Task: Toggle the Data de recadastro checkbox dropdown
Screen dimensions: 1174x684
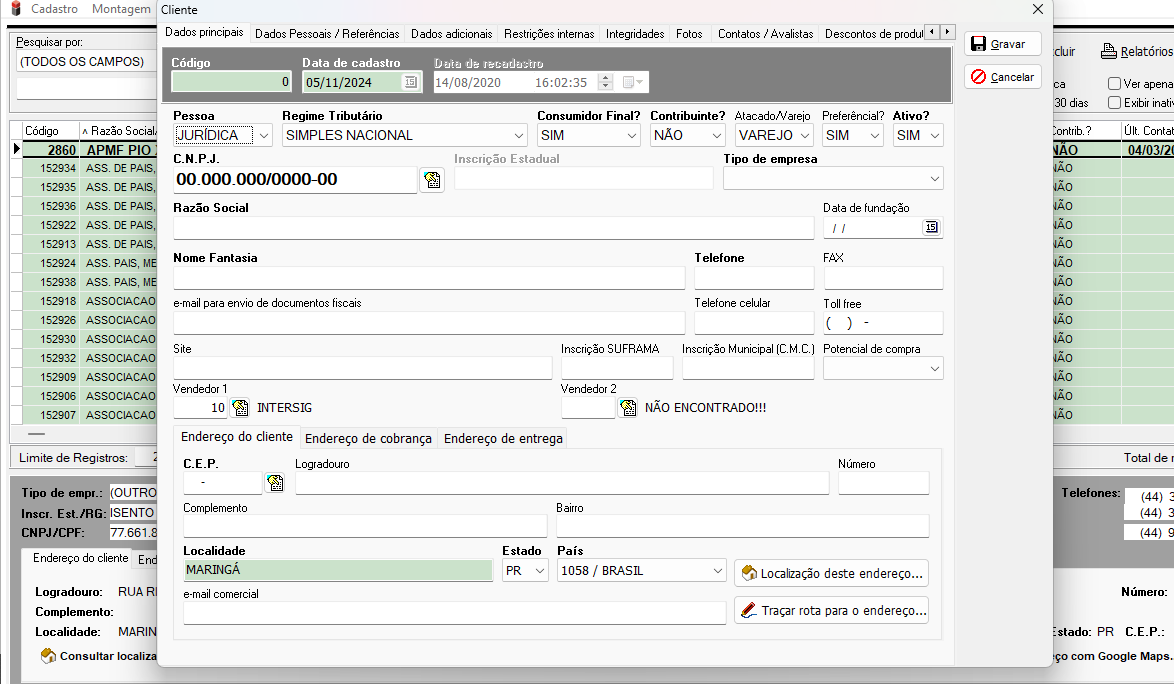Action: coord(633,82)
